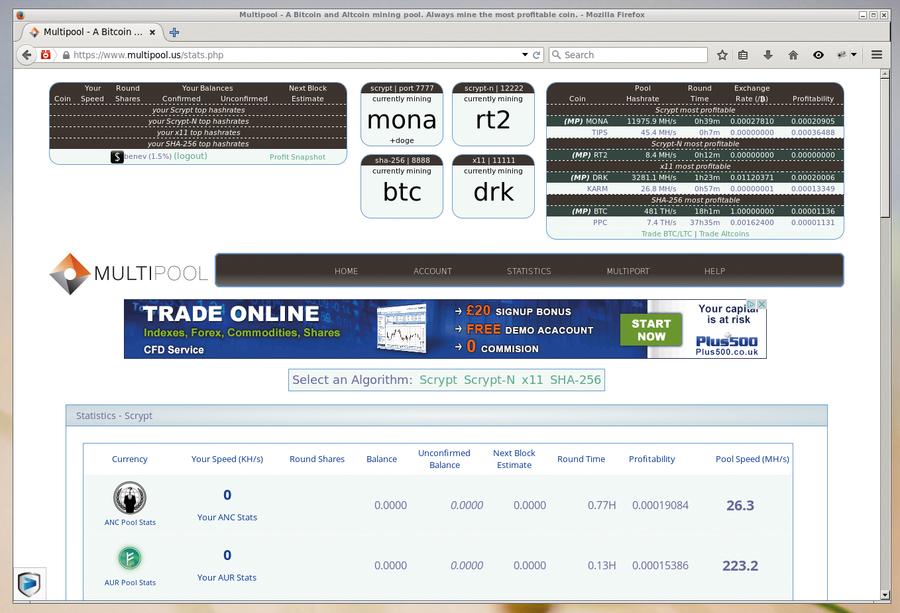Expand dropdown next to the extension toolbar icon
This screenshot has height=613, width=900.
[x=854, y=55]
